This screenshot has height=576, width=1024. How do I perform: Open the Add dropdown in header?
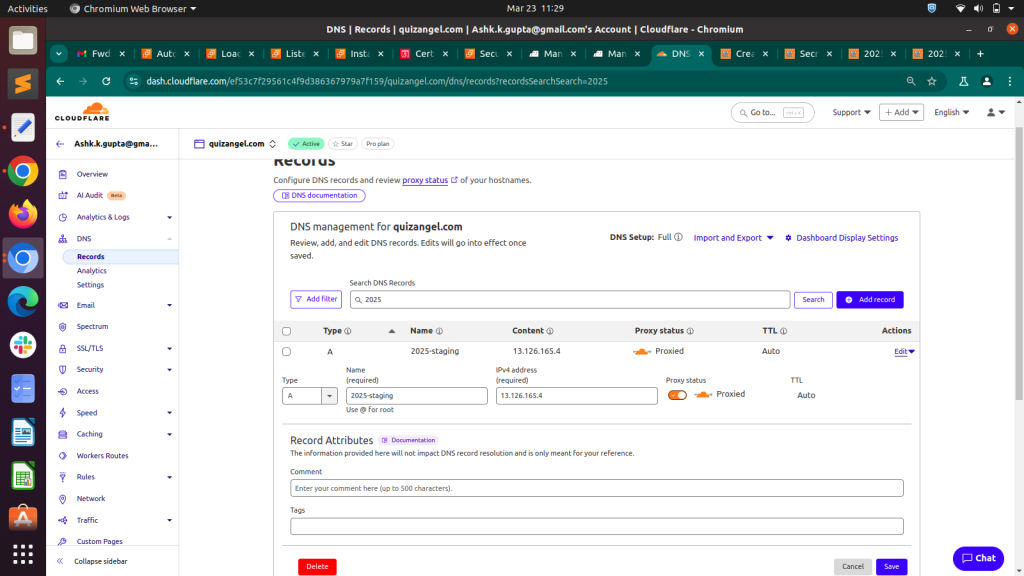point(901,112)
